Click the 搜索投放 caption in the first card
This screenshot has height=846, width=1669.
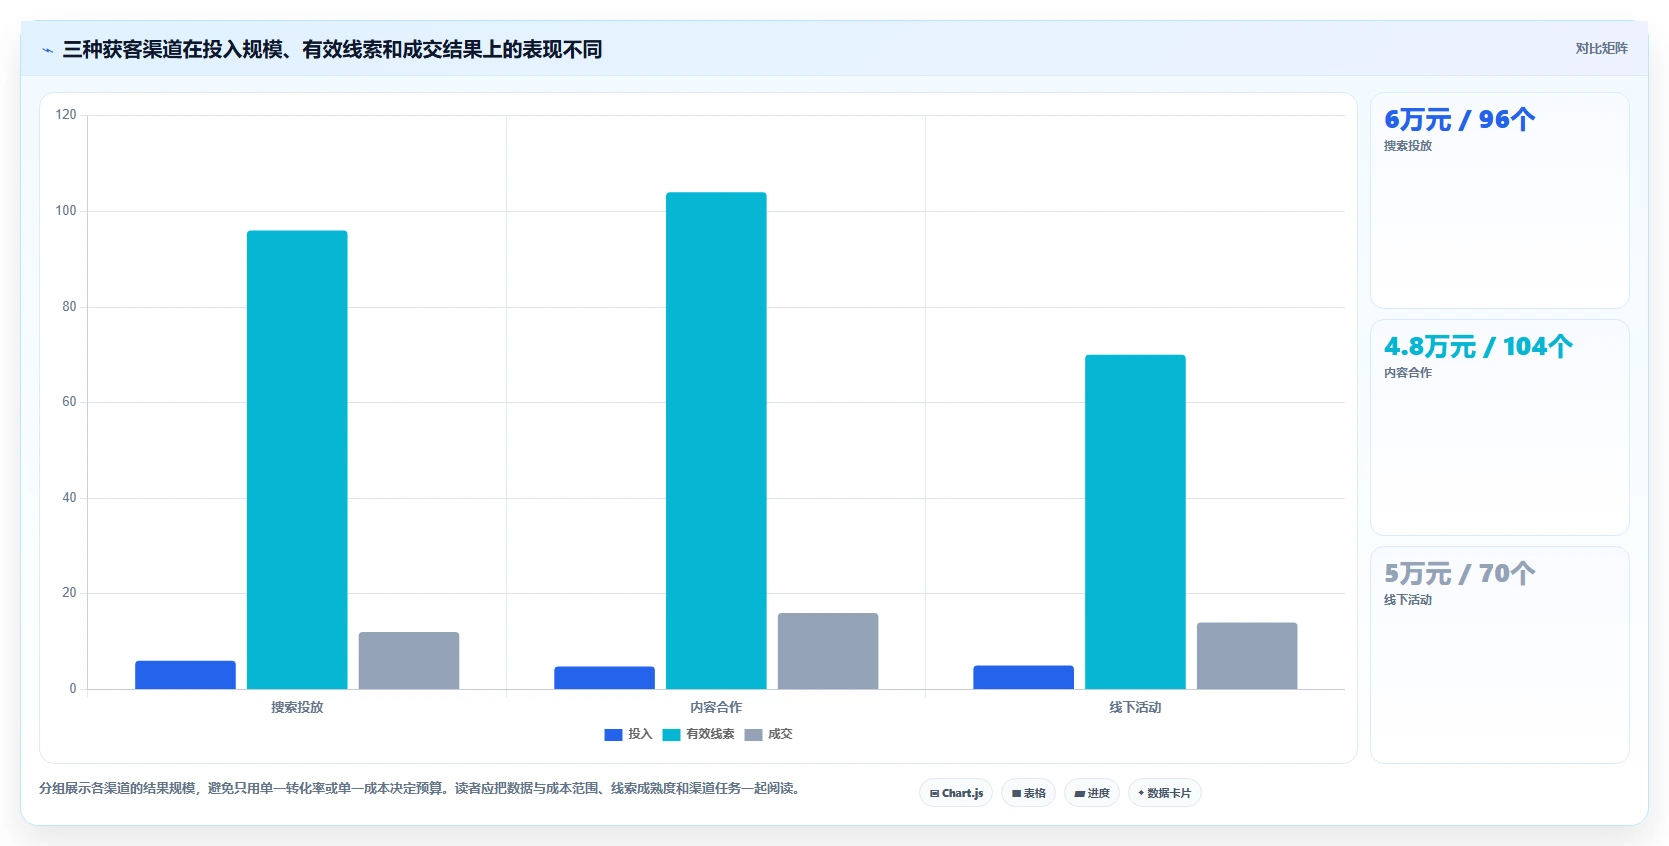point(1408,146)
